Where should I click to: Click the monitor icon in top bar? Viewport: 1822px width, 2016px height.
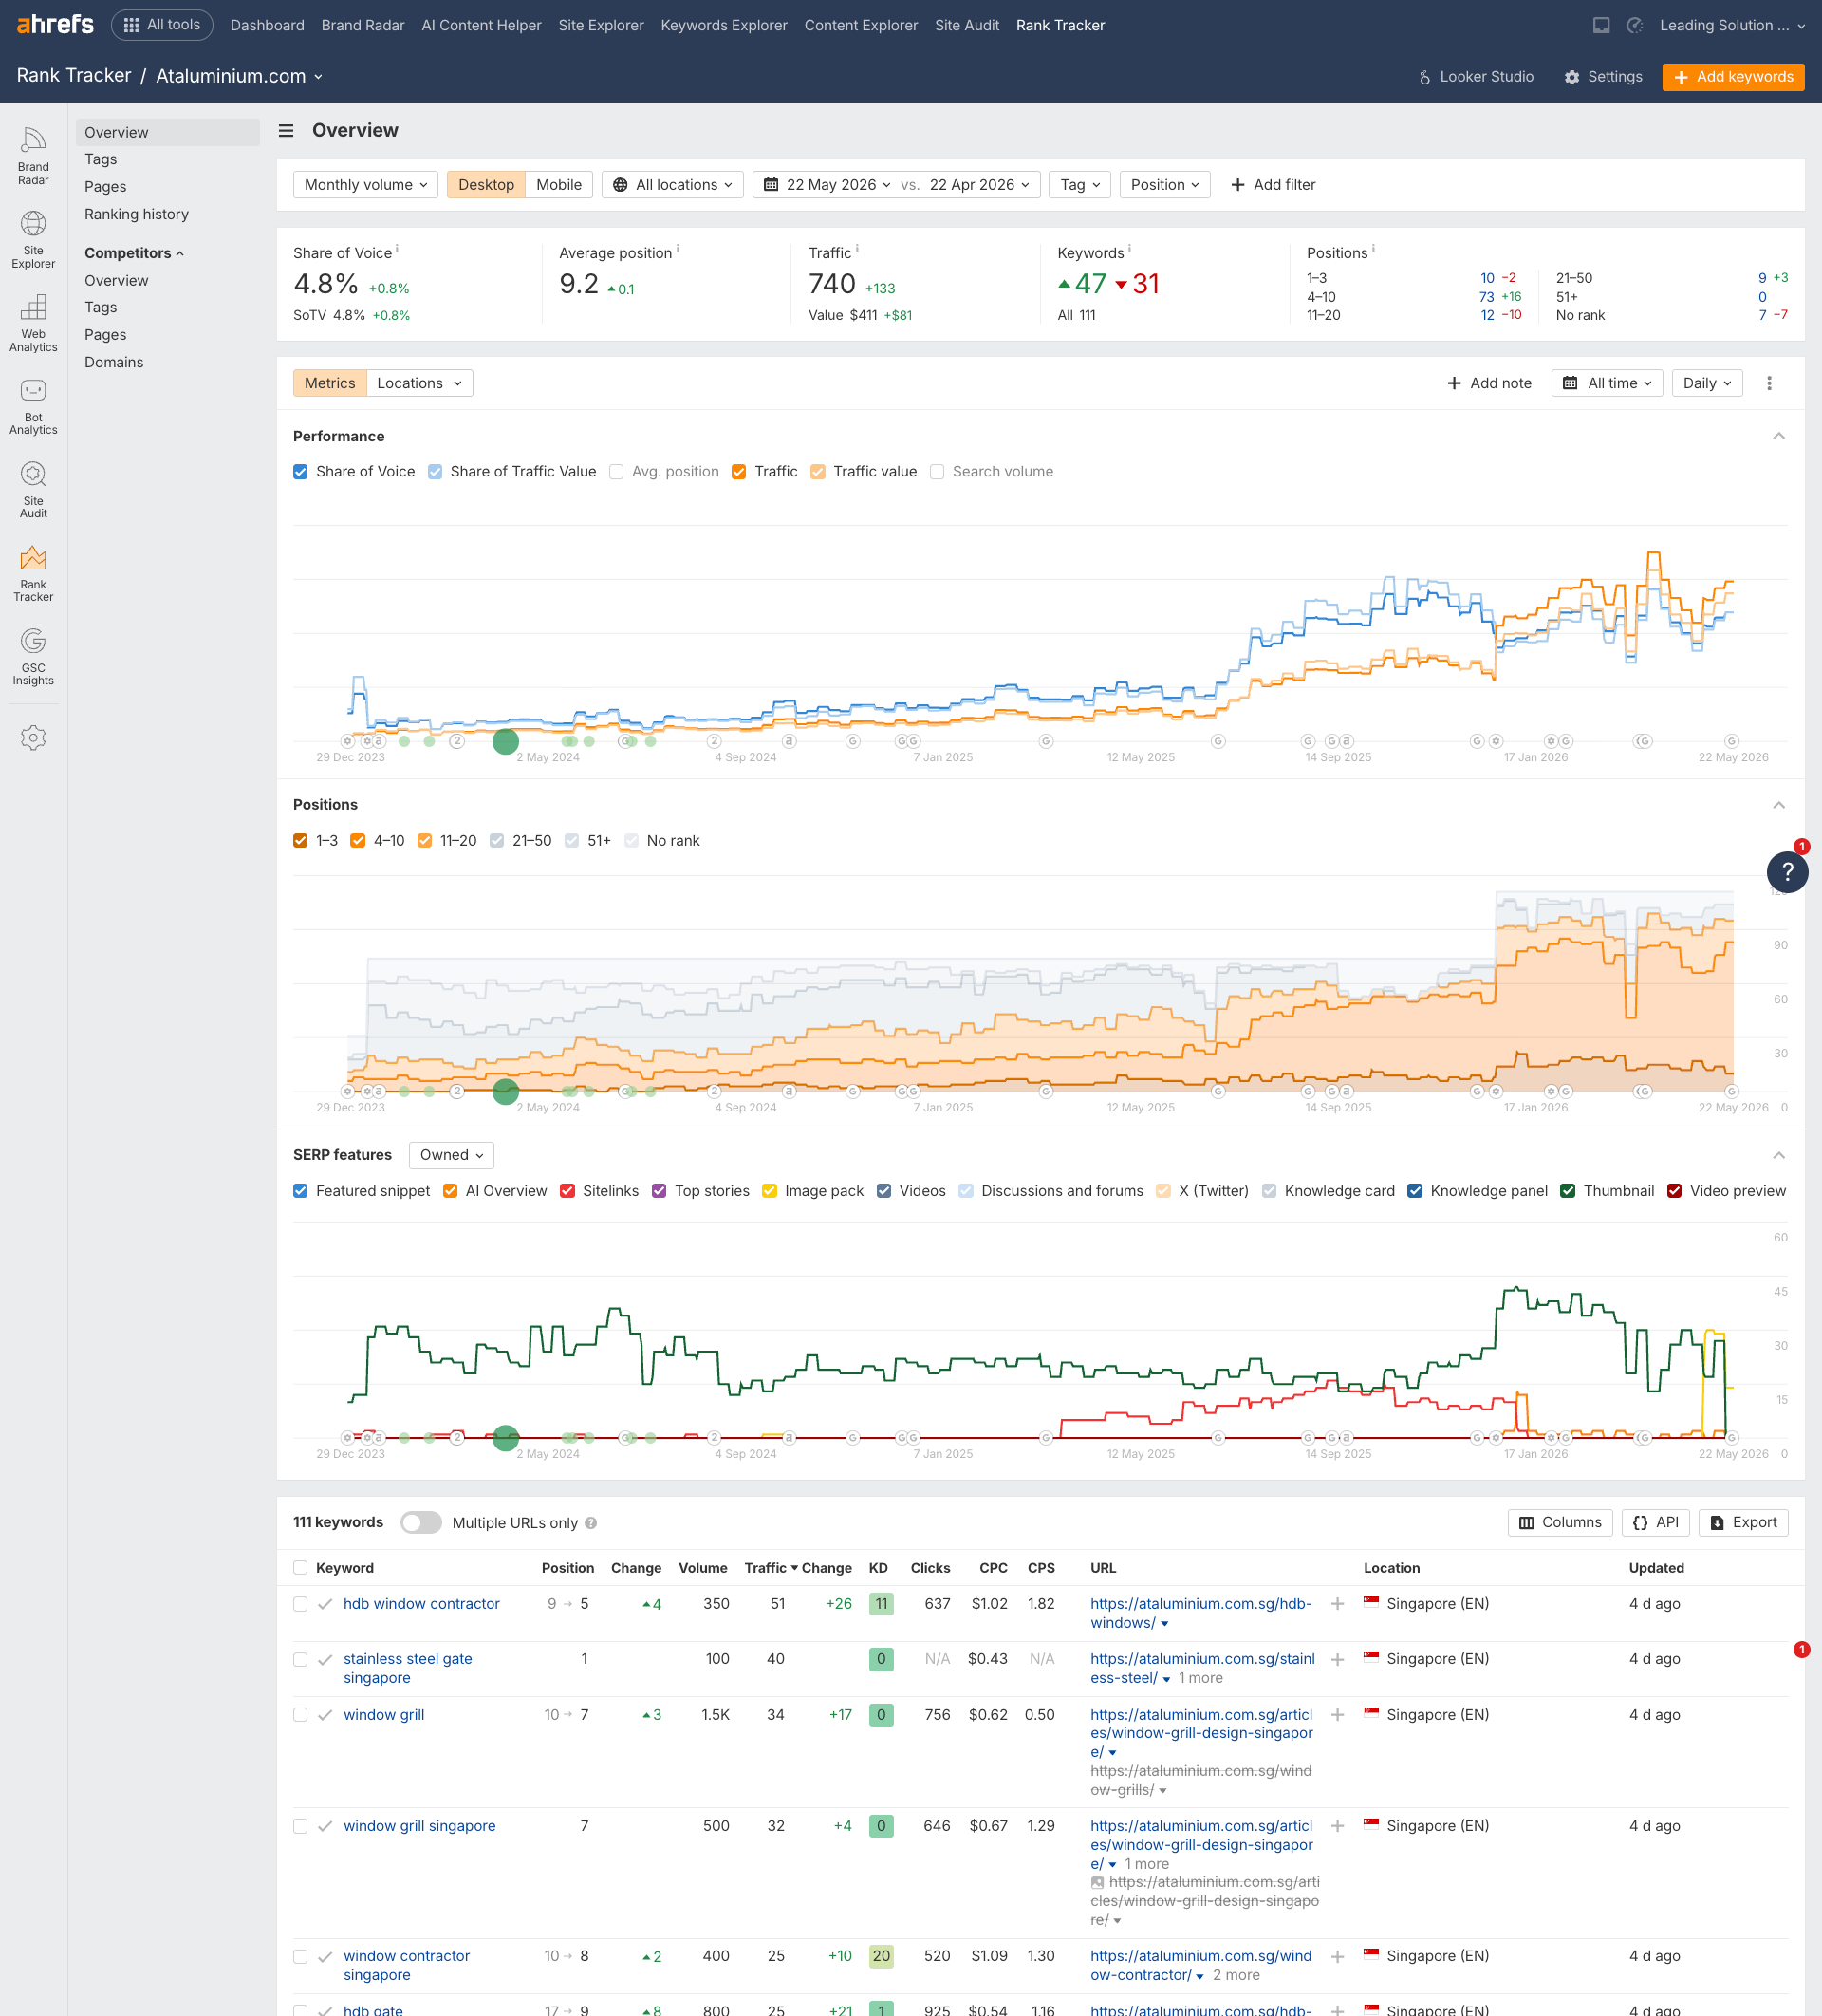(1601, 25)
